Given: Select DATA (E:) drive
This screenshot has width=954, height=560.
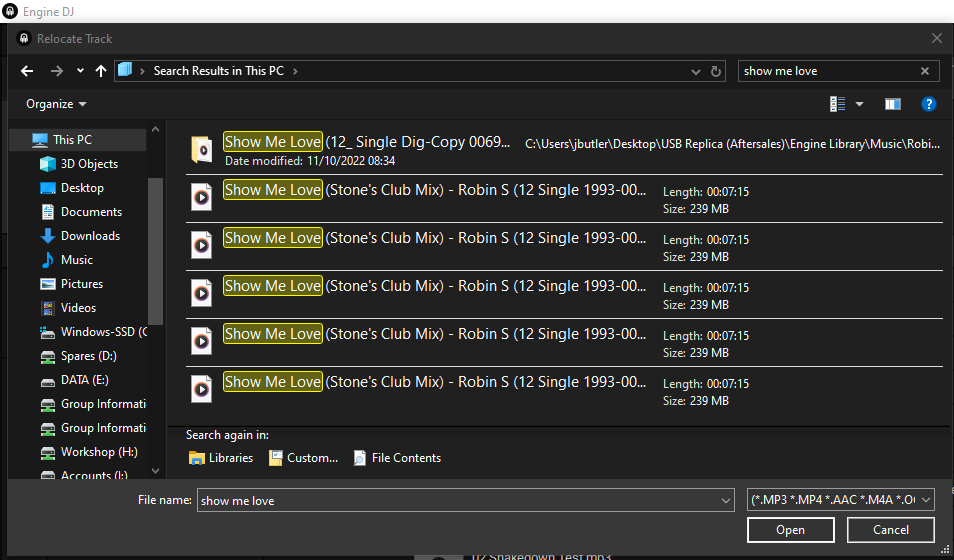Looking at the screenshot, I should 85,380.
